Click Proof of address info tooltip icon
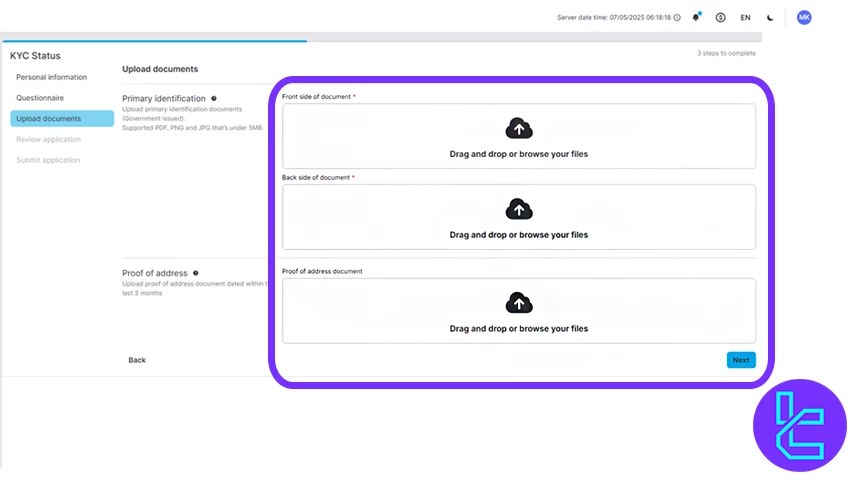The image size is (860, 484). tap(196, 273)
